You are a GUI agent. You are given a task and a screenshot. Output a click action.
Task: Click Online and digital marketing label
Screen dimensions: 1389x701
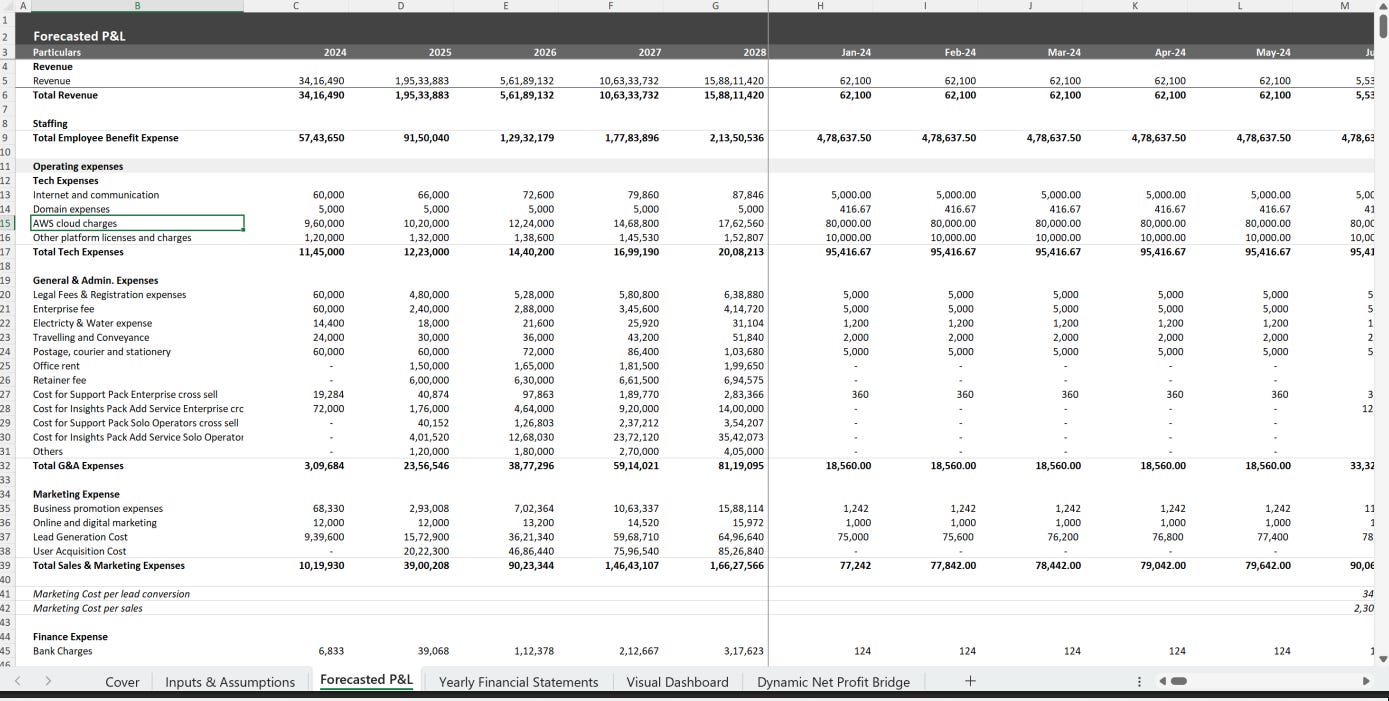[95, 522]
